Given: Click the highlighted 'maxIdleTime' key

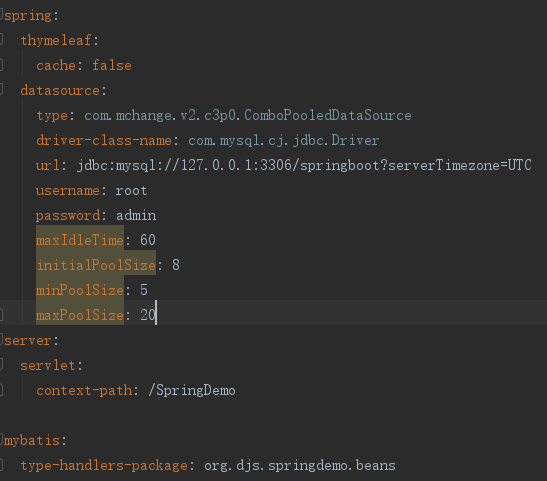Looking at the screenshot, I should pos(80,240).
